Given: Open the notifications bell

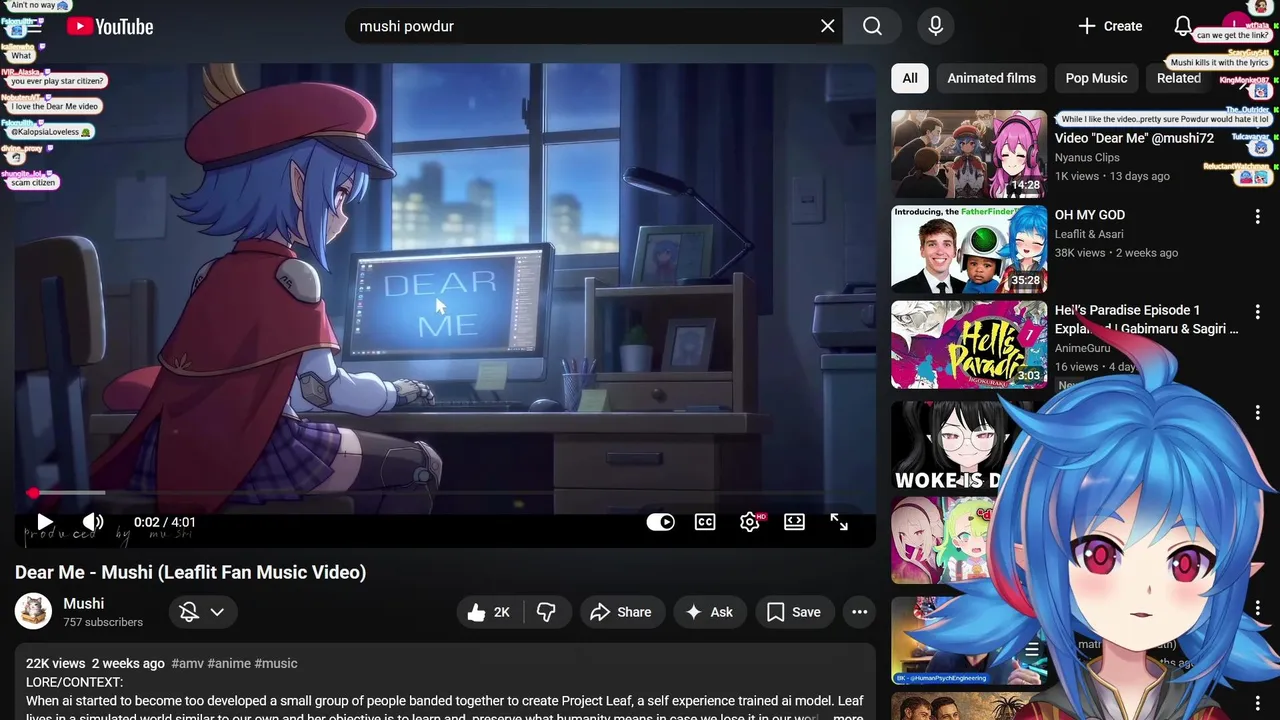Looking at the screenshot, I should [1183, 26].
